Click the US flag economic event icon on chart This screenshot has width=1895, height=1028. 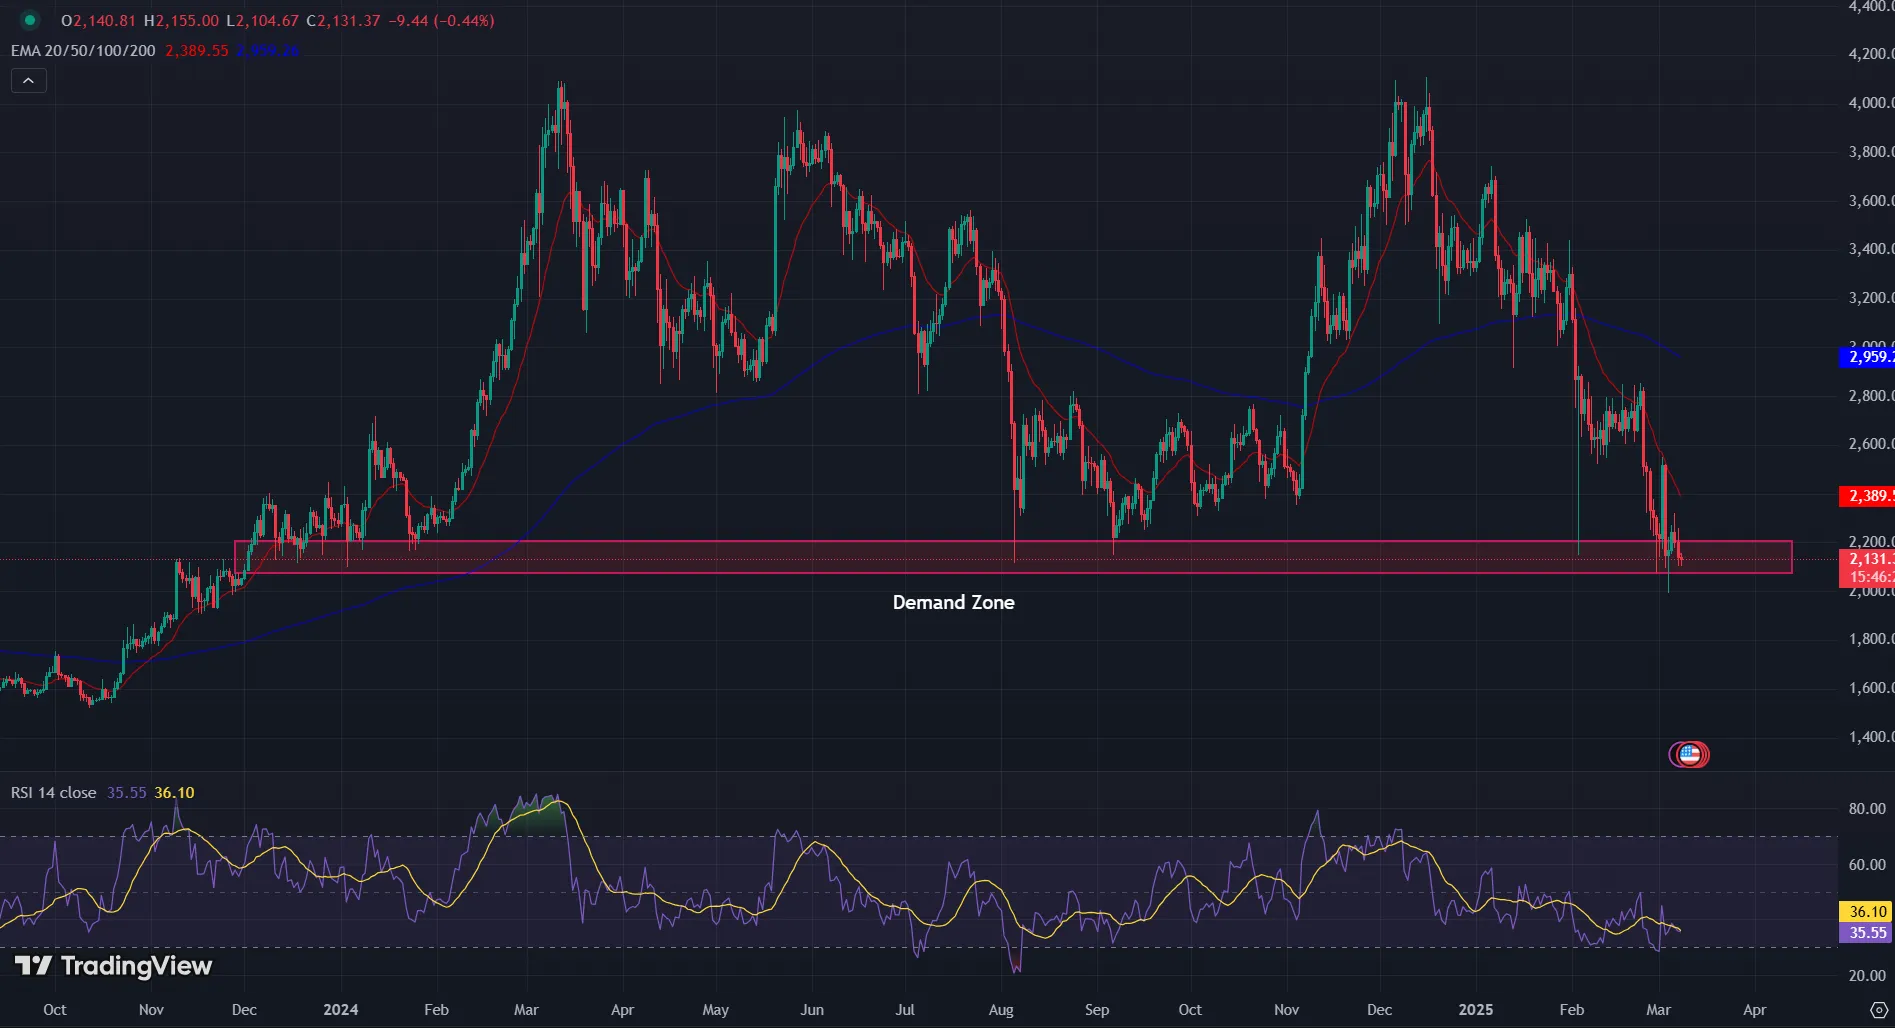coord(1690,754)
